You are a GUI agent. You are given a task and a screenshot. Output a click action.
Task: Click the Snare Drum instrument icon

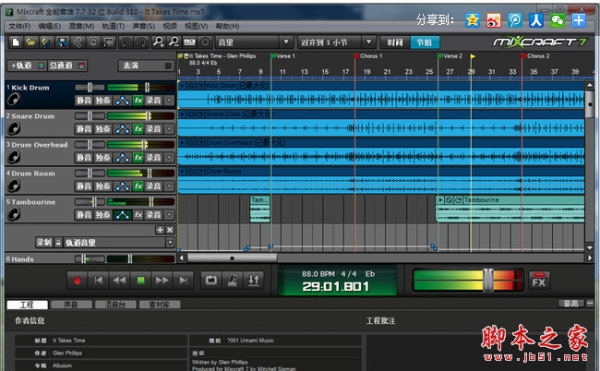[14, 129]
